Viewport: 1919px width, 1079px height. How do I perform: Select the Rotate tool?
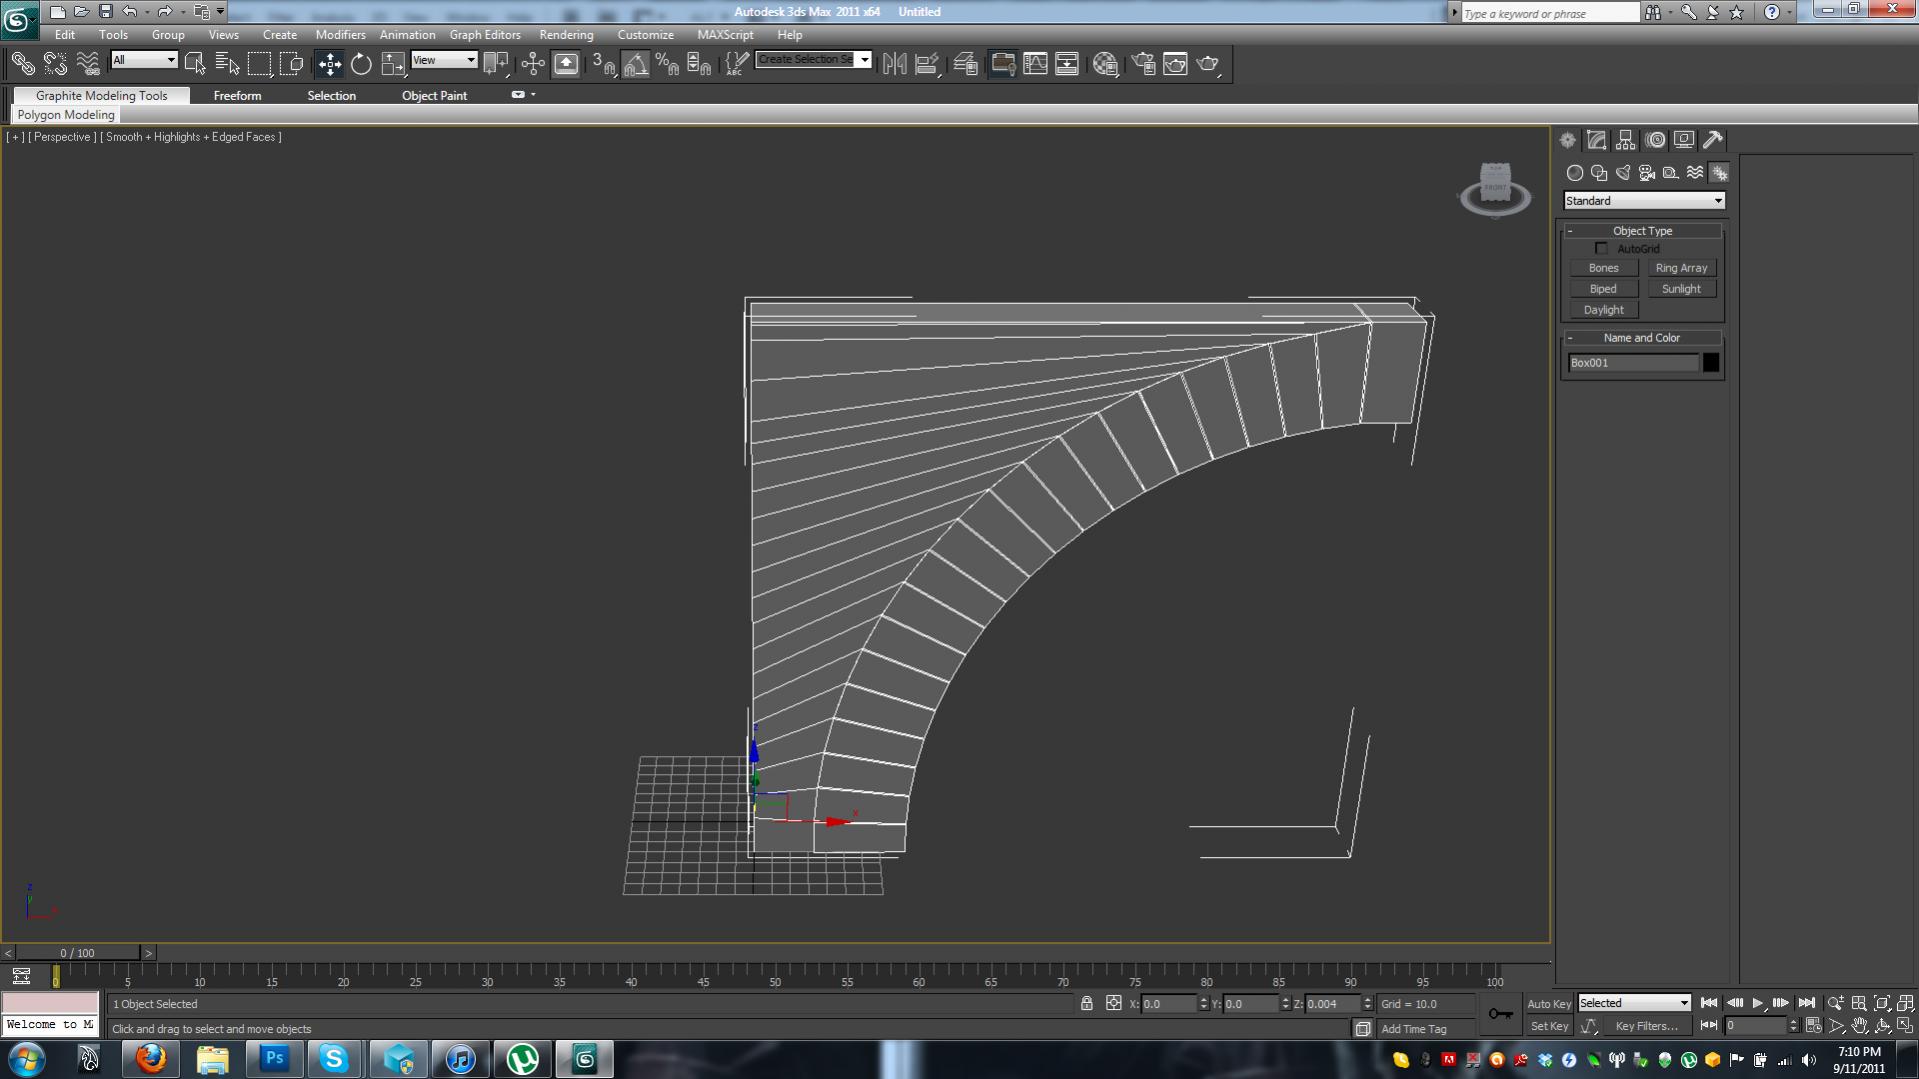(361, 63)
